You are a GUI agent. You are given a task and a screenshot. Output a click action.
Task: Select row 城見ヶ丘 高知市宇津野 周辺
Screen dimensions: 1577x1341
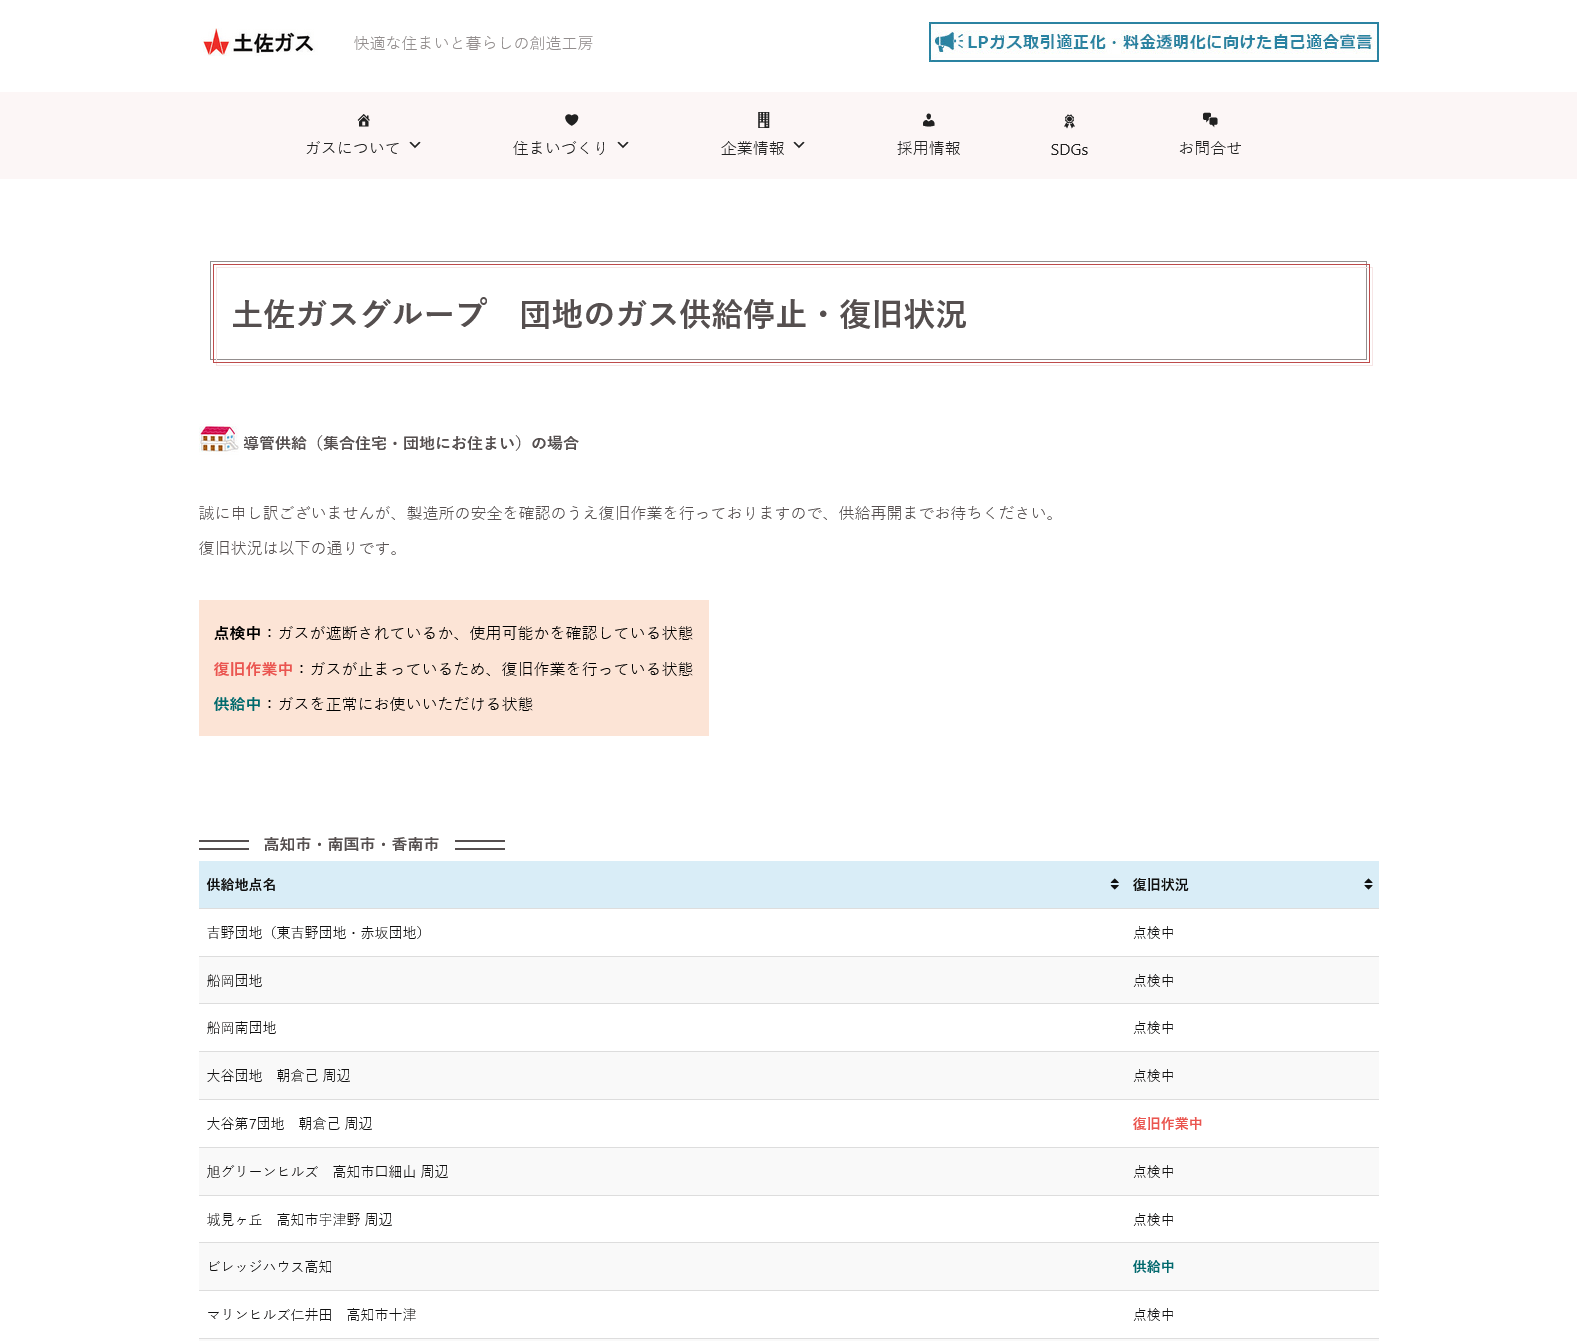(789, 1220)
